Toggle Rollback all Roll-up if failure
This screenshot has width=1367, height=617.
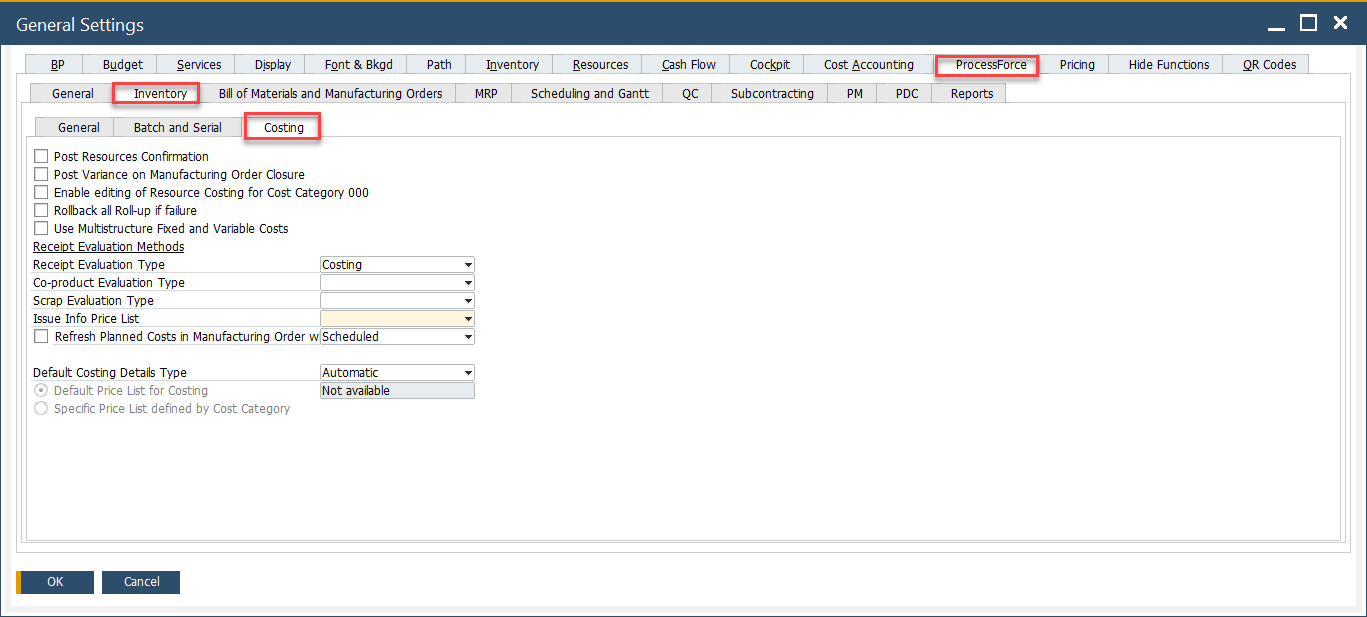point(41,211)
